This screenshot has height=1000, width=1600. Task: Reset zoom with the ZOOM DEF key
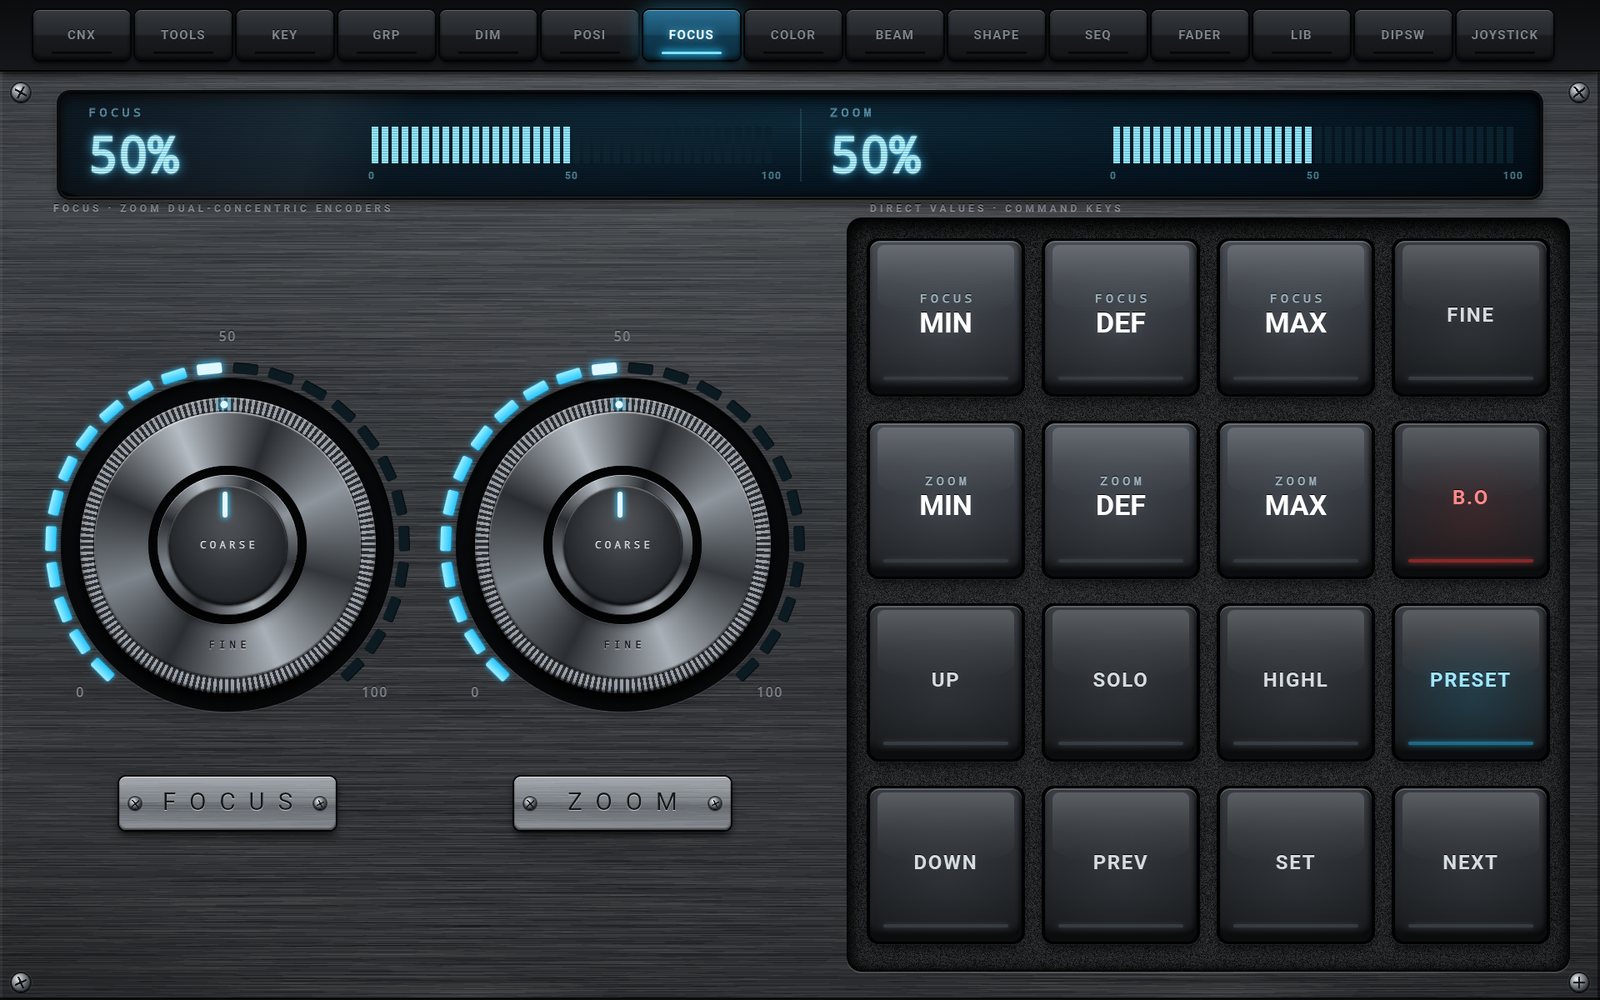1120,498
